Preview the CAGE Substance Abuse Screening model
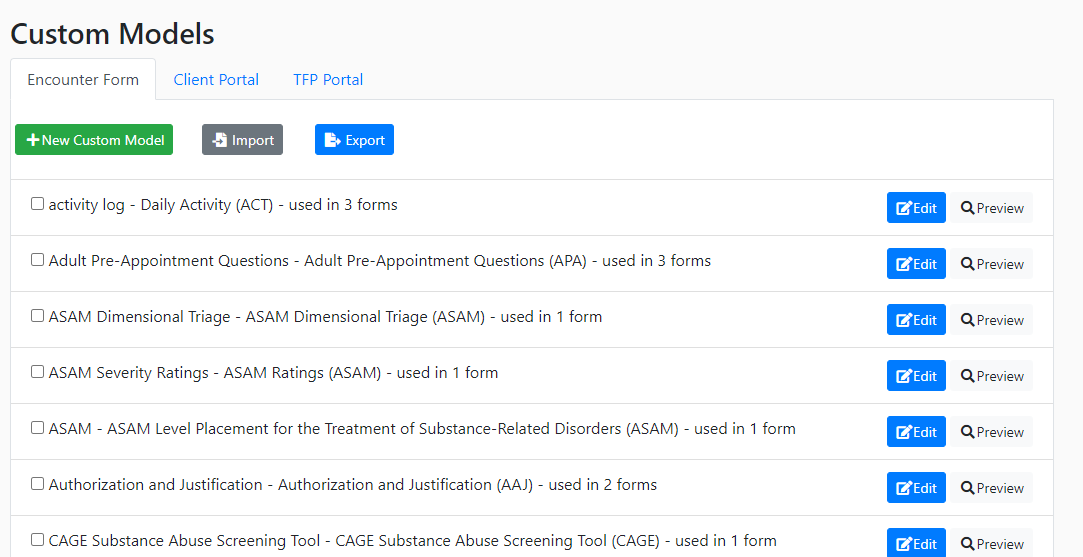1083x557 pixels. [992, 543]
